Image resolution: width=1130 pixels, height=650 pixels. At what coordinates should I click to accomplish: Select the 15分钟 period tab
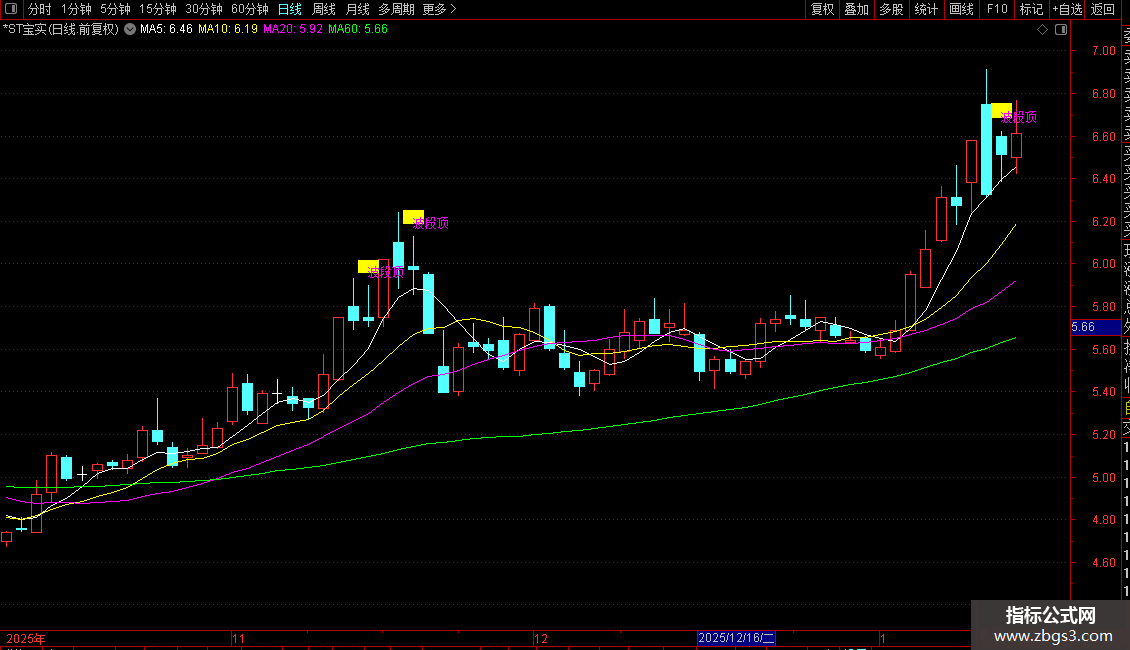tap(157, 9)
